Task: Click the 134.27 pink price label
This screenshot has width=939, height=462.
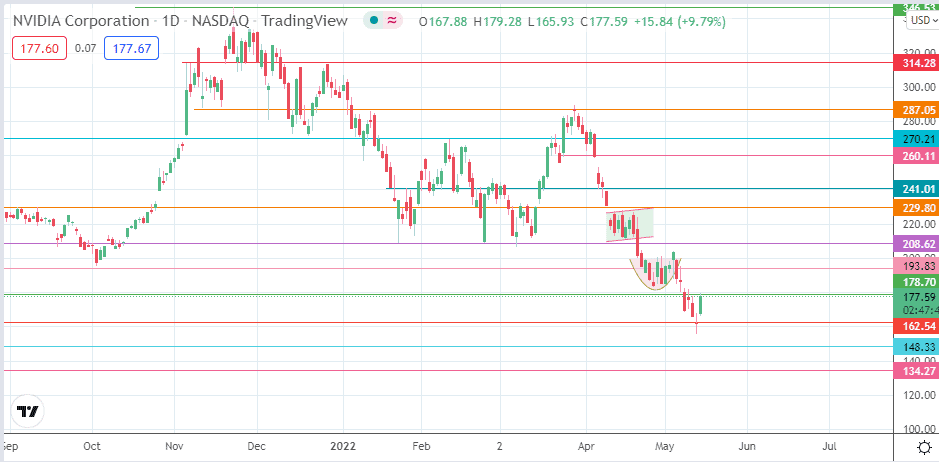Action: click(915, 371)
